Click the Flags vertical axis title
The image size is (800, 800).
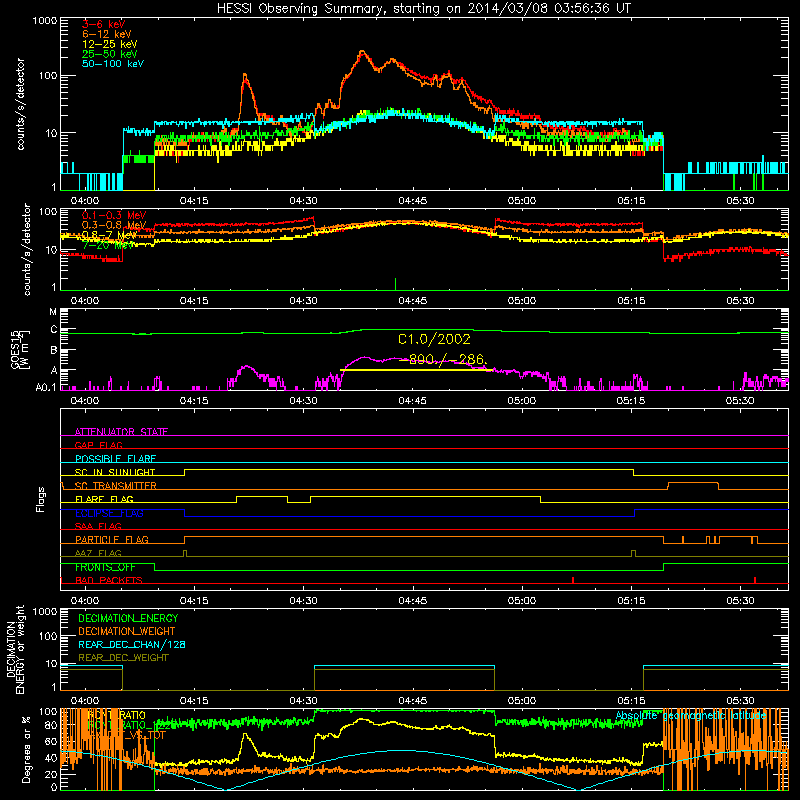[x=40, y=499]
